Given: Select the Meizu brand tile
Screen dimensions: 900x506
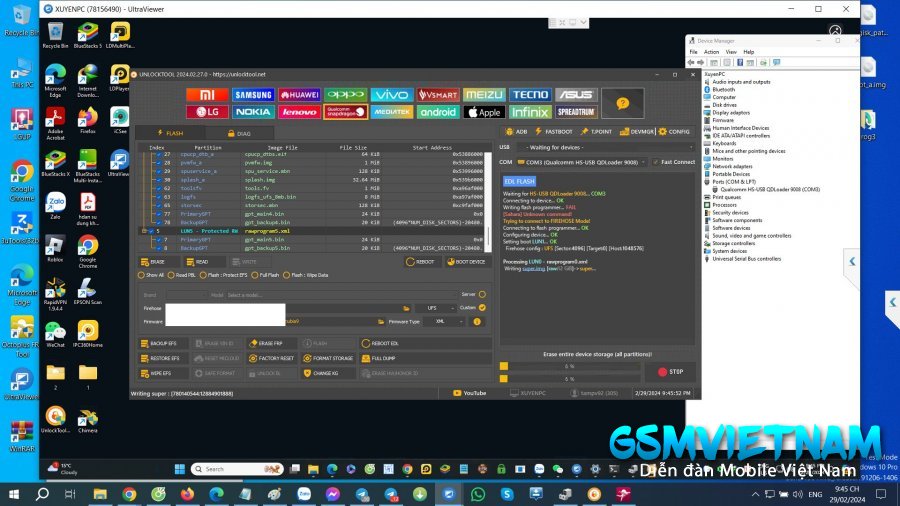Looking at the screenshot, I should coord(484,95).
